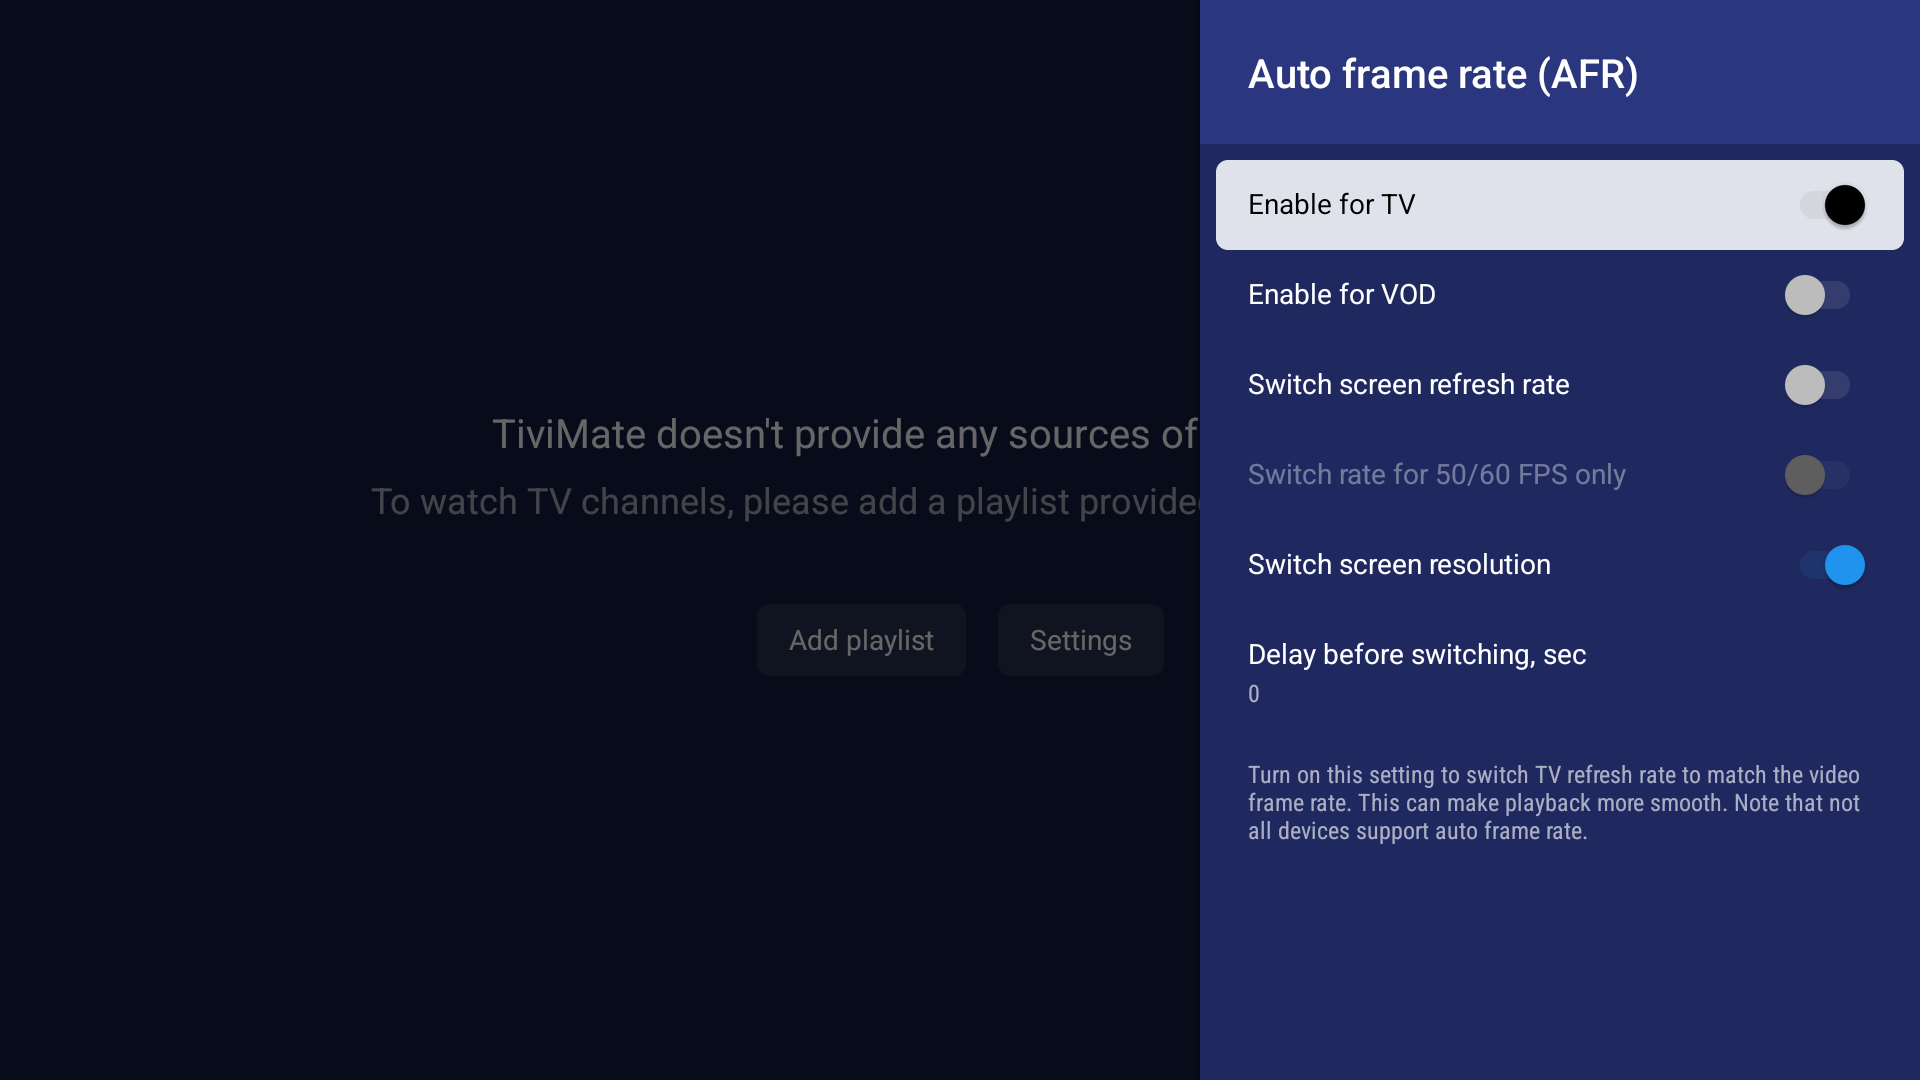Click the TiviMate doesn't provide any sources message
Viewport: 1920px width, 1080px height.
845,435
